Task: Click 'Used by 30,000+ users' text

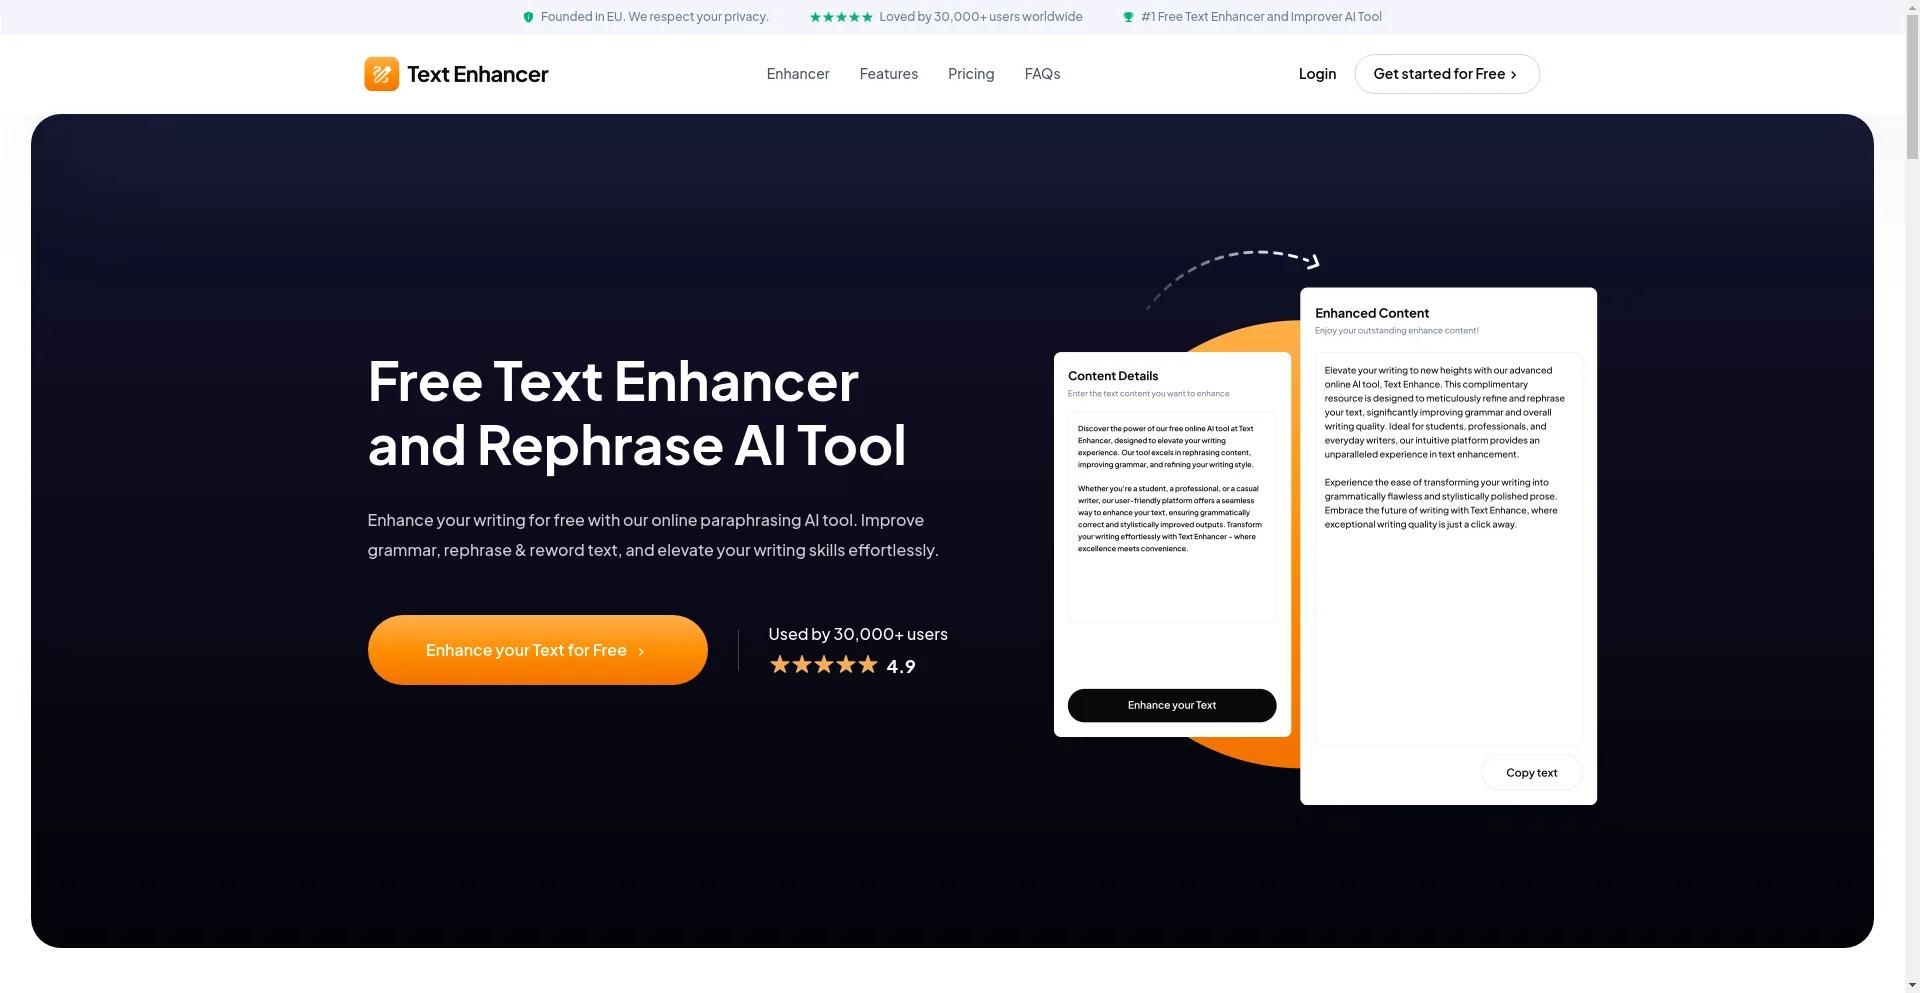Action: [857, 634]
